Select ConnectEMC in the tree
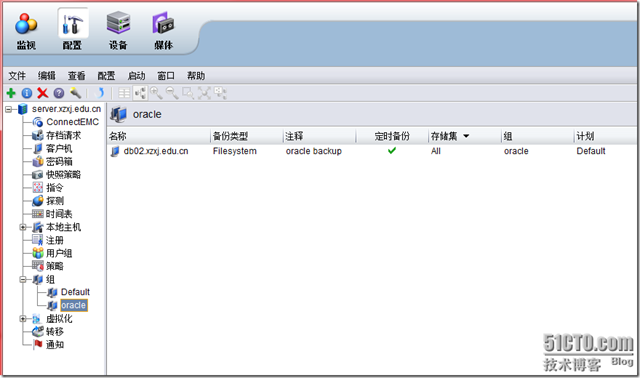This screenshot has height=378, width=640. pyautogui.click(x=72, y=122)
